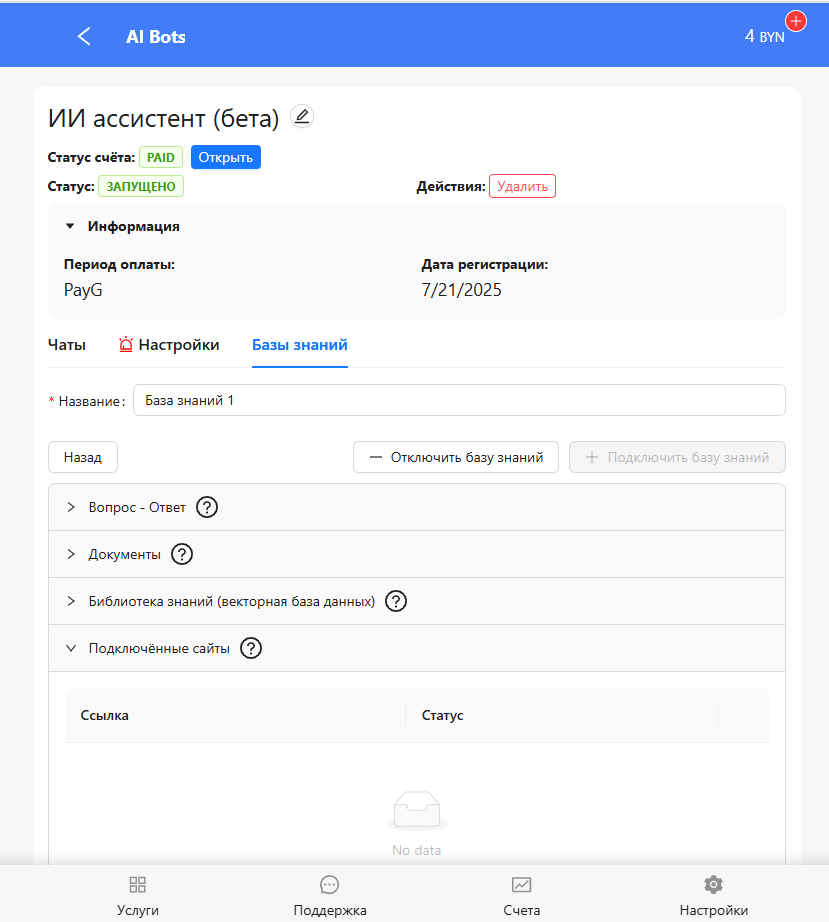
Task: Expand the Документы panel
Action: tap(71, 554)
